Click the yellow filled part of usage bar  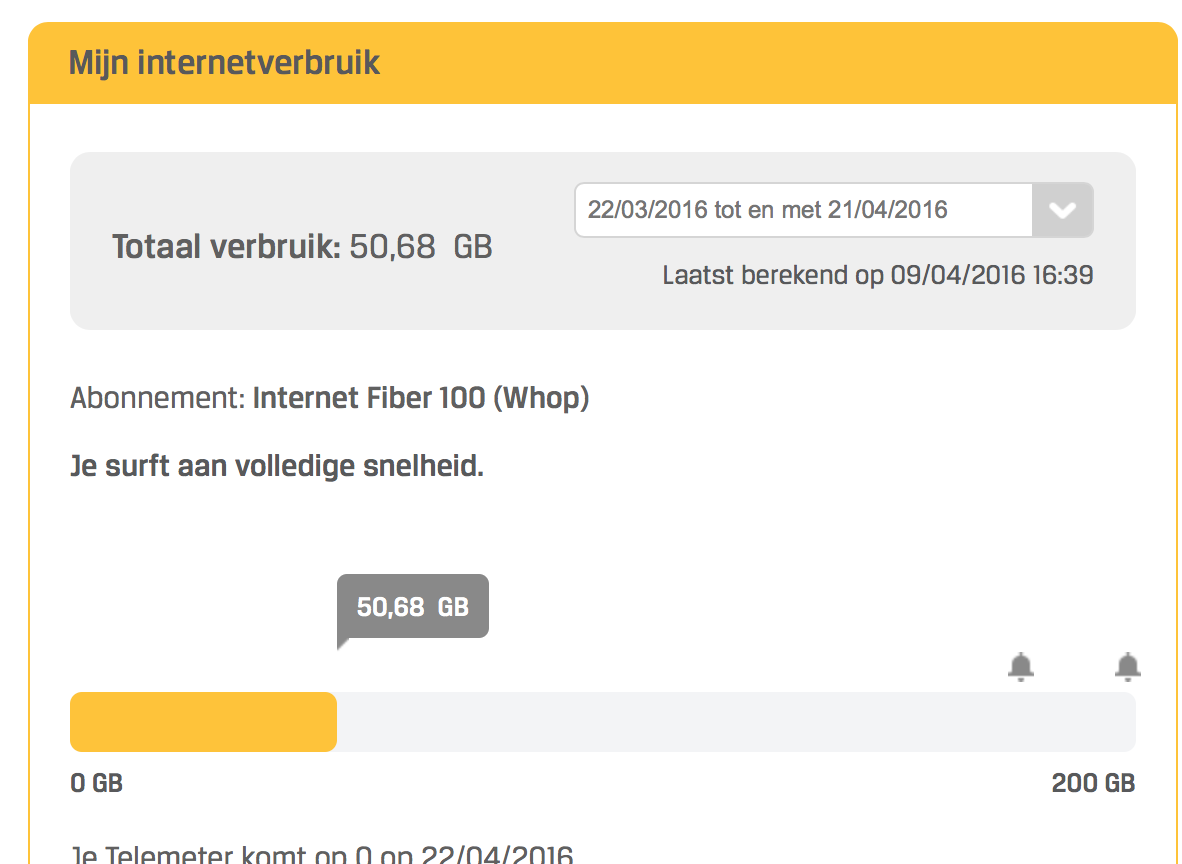(x=203, y=721)
